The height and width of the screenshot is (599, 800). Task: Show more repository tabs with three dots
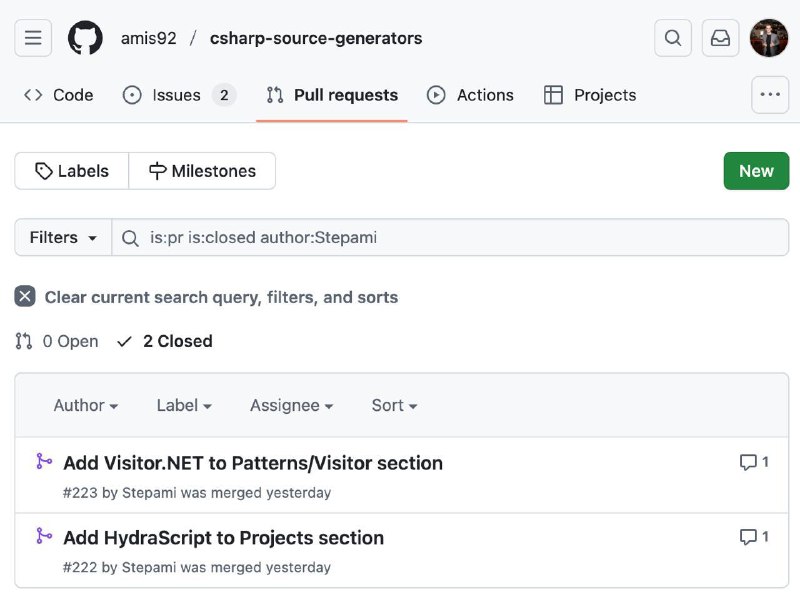(770, 94)
